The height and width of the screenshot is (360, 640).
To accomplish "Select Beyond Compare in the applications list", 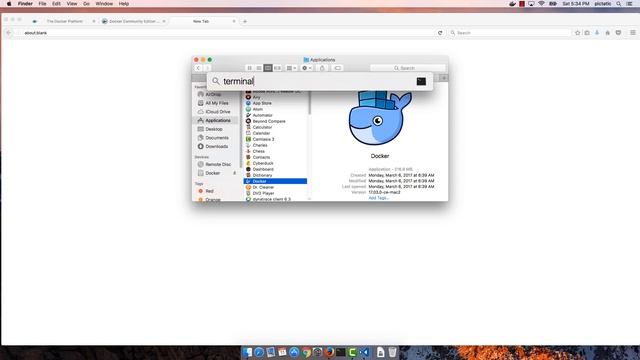I will coord(269,121).
